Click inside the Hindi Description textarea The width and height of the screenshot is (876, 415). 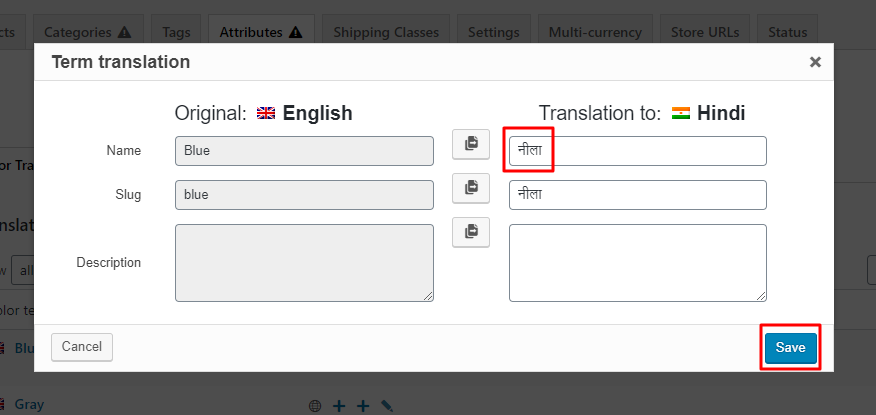638,262
